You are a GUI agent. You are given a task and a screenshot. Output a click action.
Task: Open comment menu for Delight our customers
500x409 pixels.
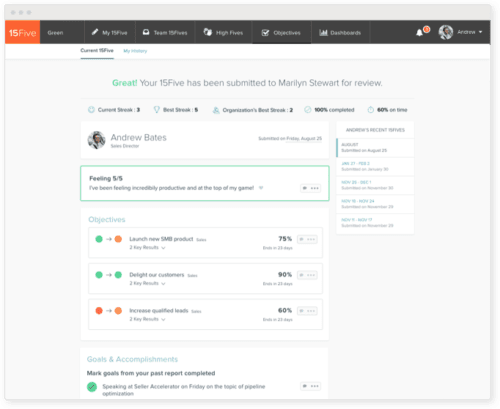point(307,275)
